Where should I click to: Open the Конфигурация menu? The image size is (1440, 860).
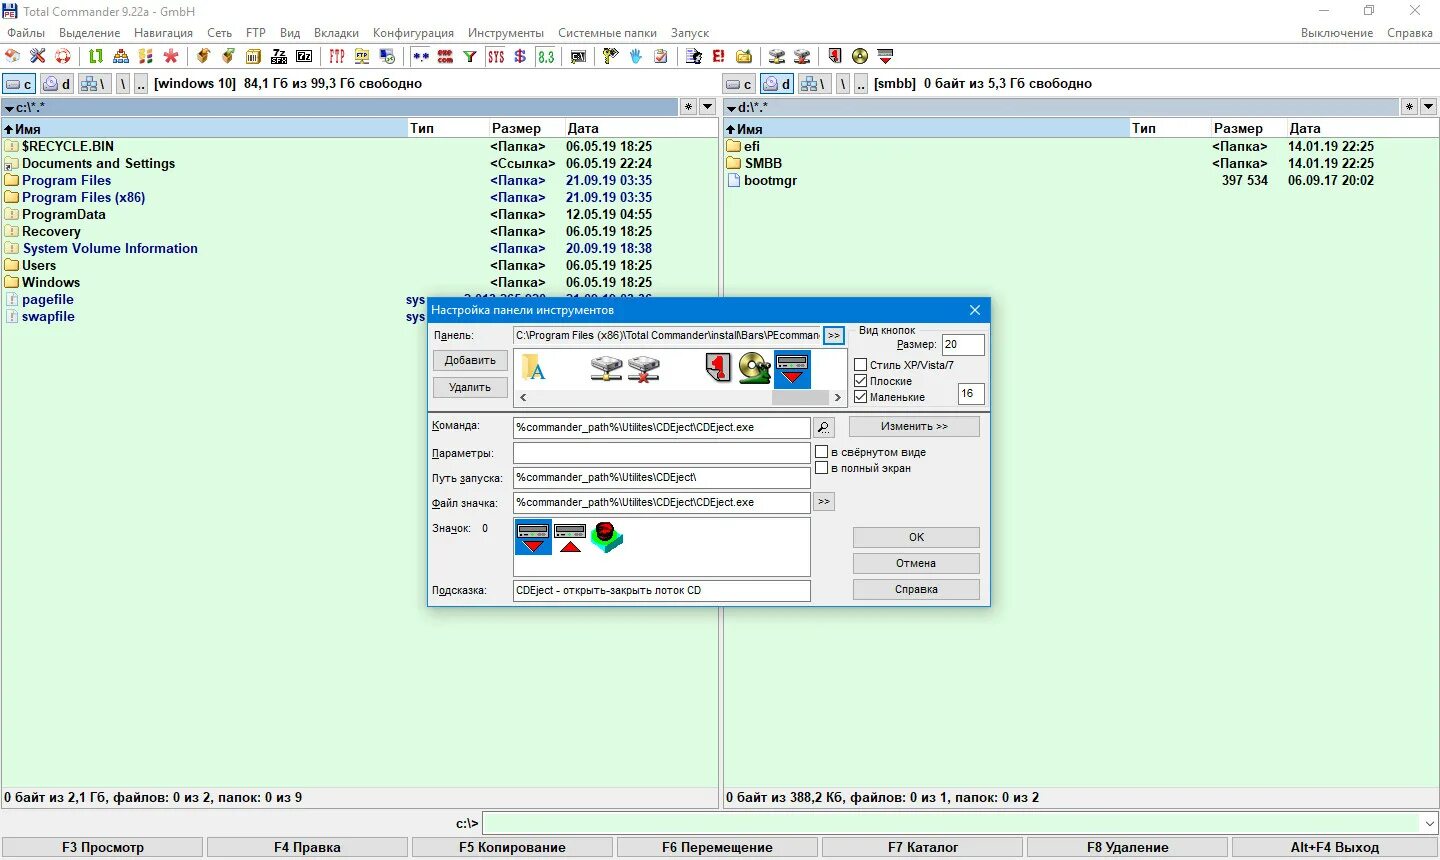pyautogui.click(x=413, y=33)
